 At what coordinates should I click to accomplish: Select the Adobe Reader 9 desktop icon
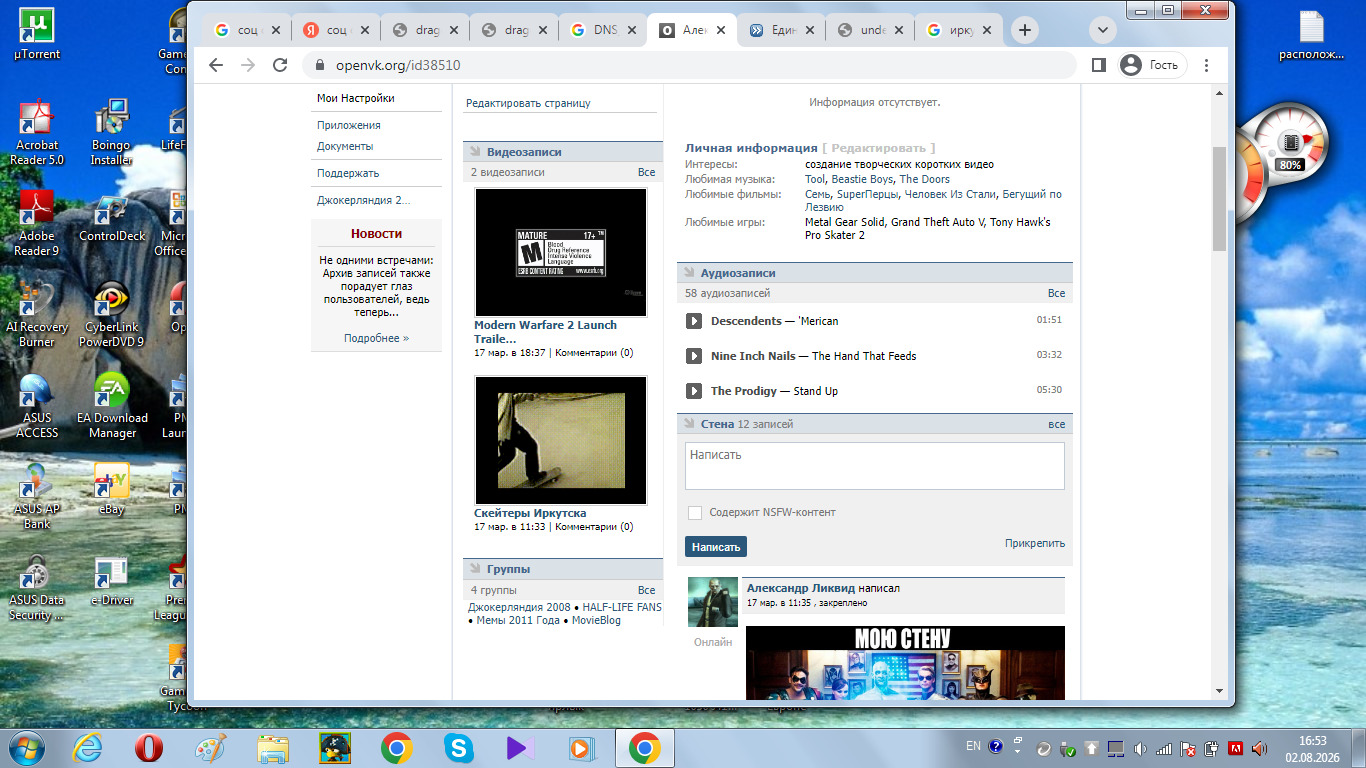[x=37, y=223]
